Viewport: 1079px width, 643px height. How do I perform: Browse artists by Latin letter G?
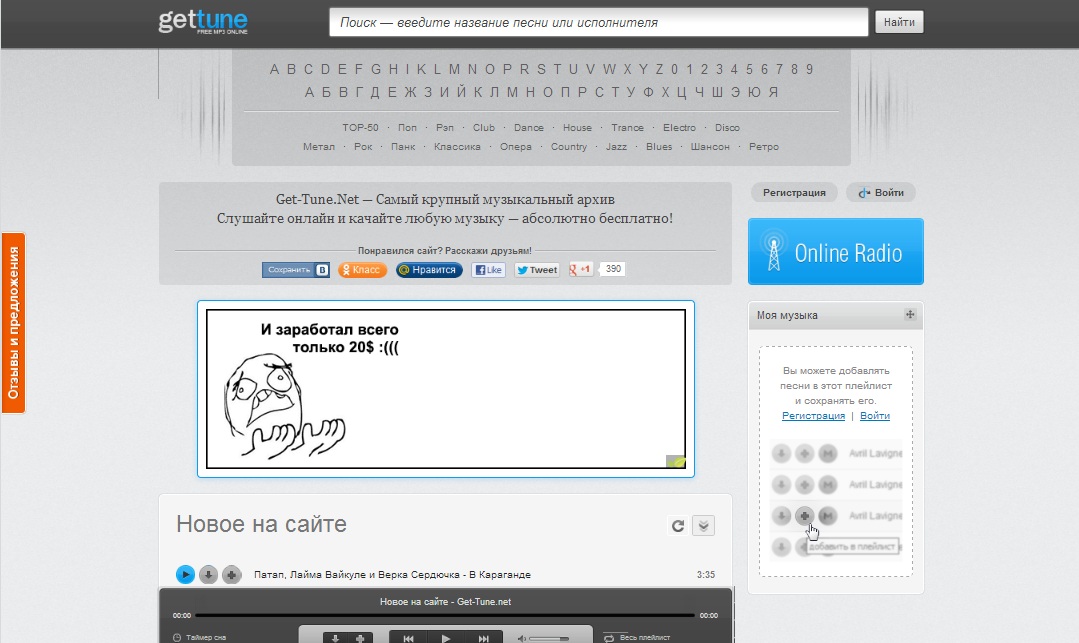point(376,70)
